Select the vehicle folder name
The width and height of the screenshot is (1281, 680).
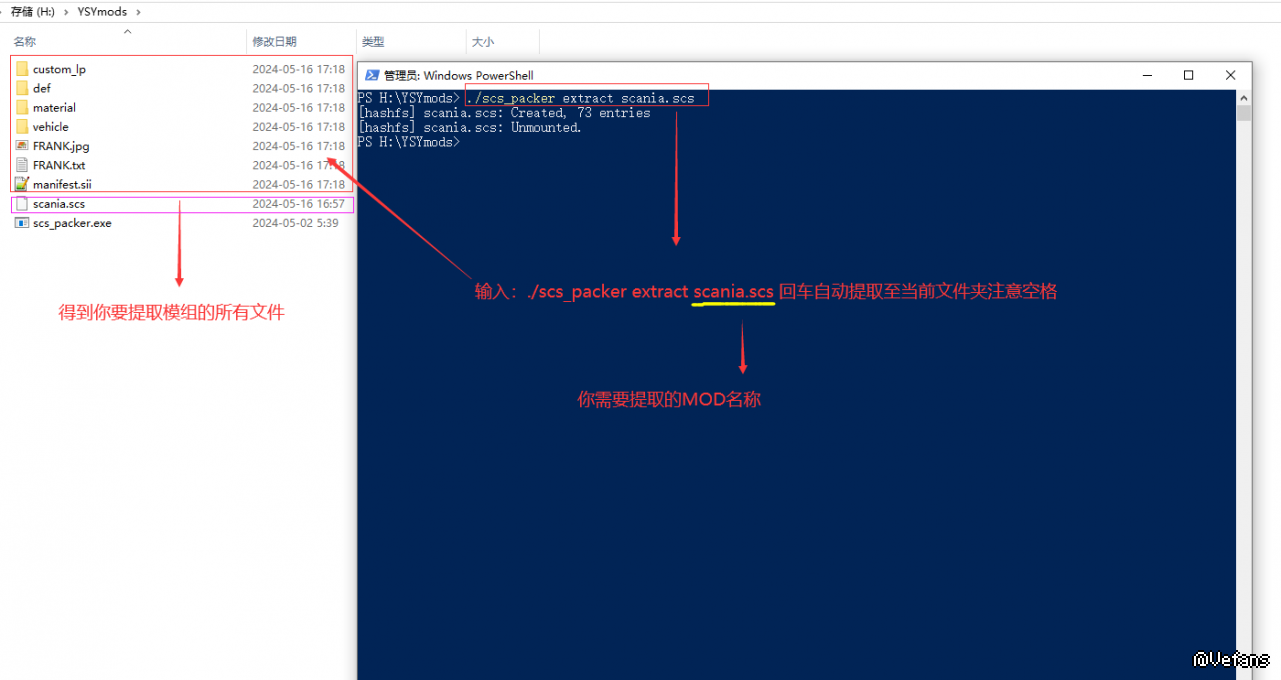click(x=51, y=127)
